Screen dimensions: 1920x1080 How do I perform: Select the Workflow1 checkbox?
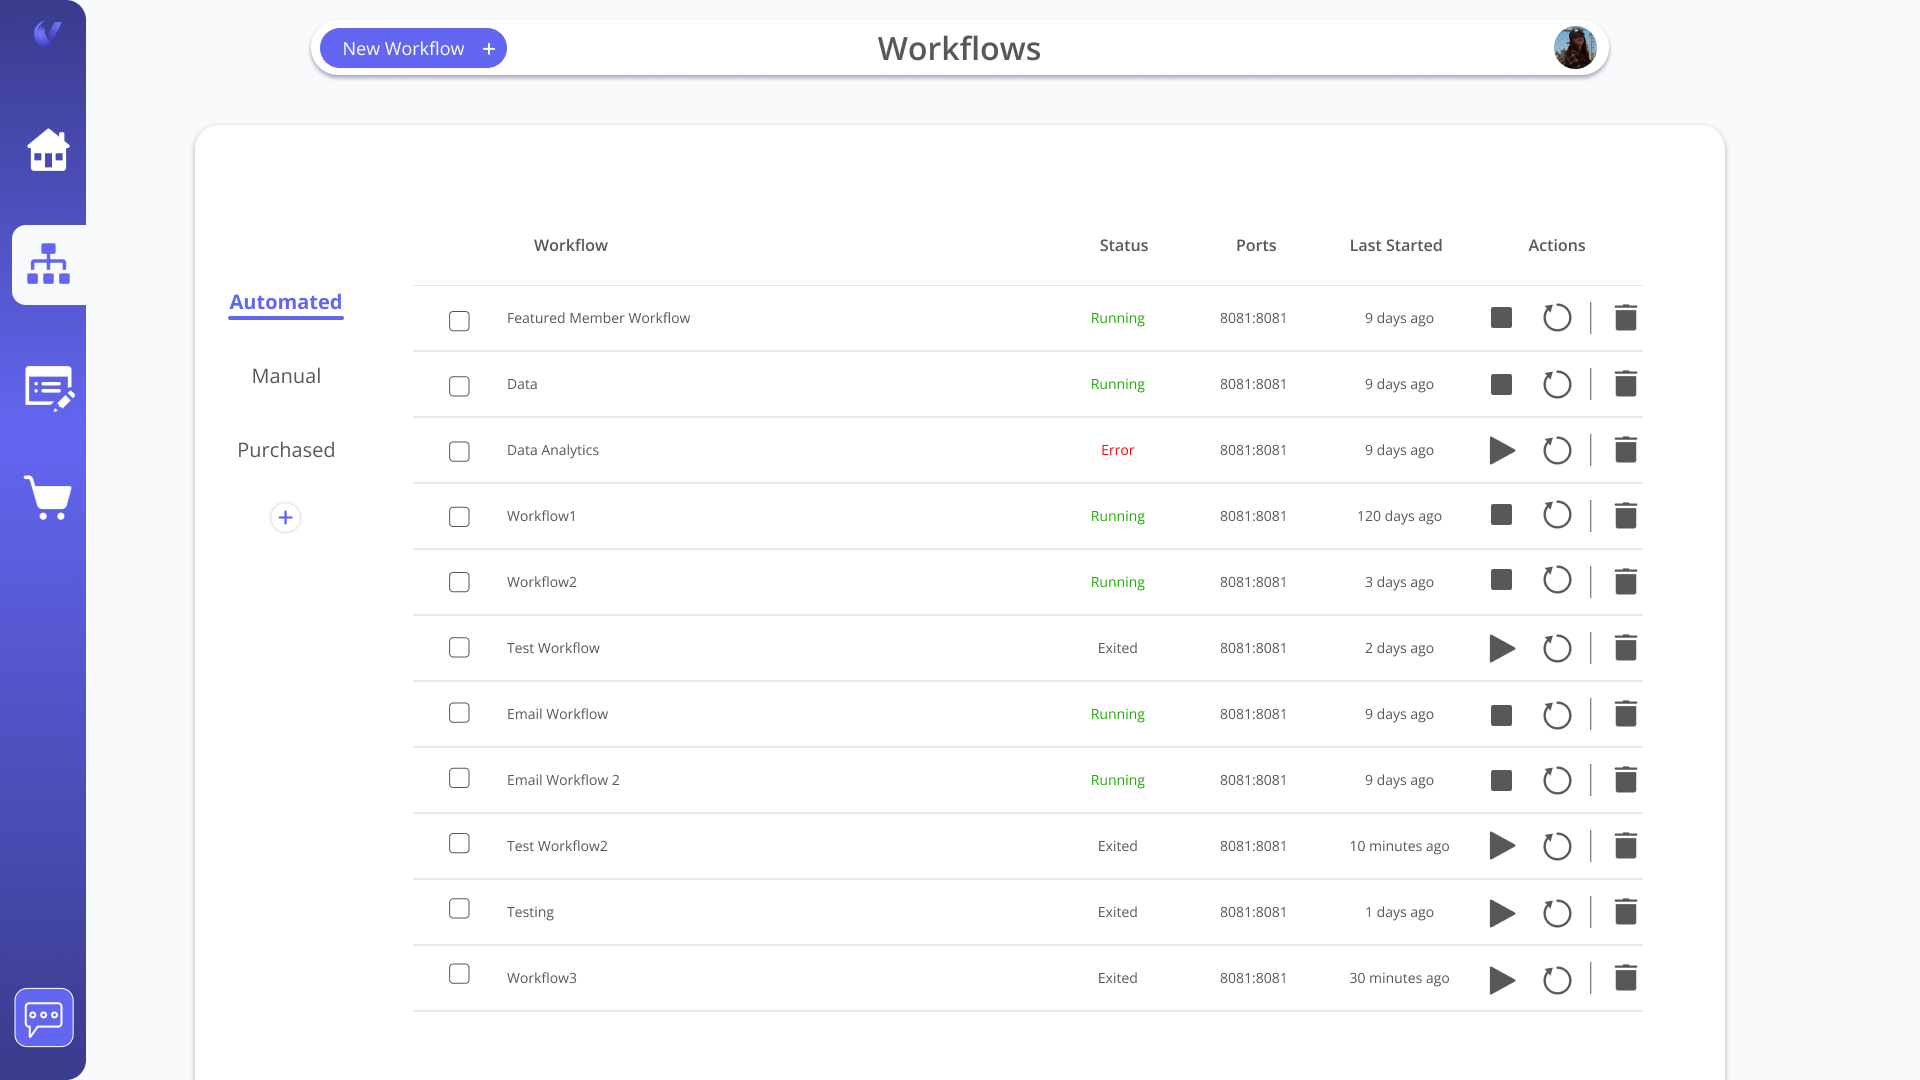click(459, 517)
